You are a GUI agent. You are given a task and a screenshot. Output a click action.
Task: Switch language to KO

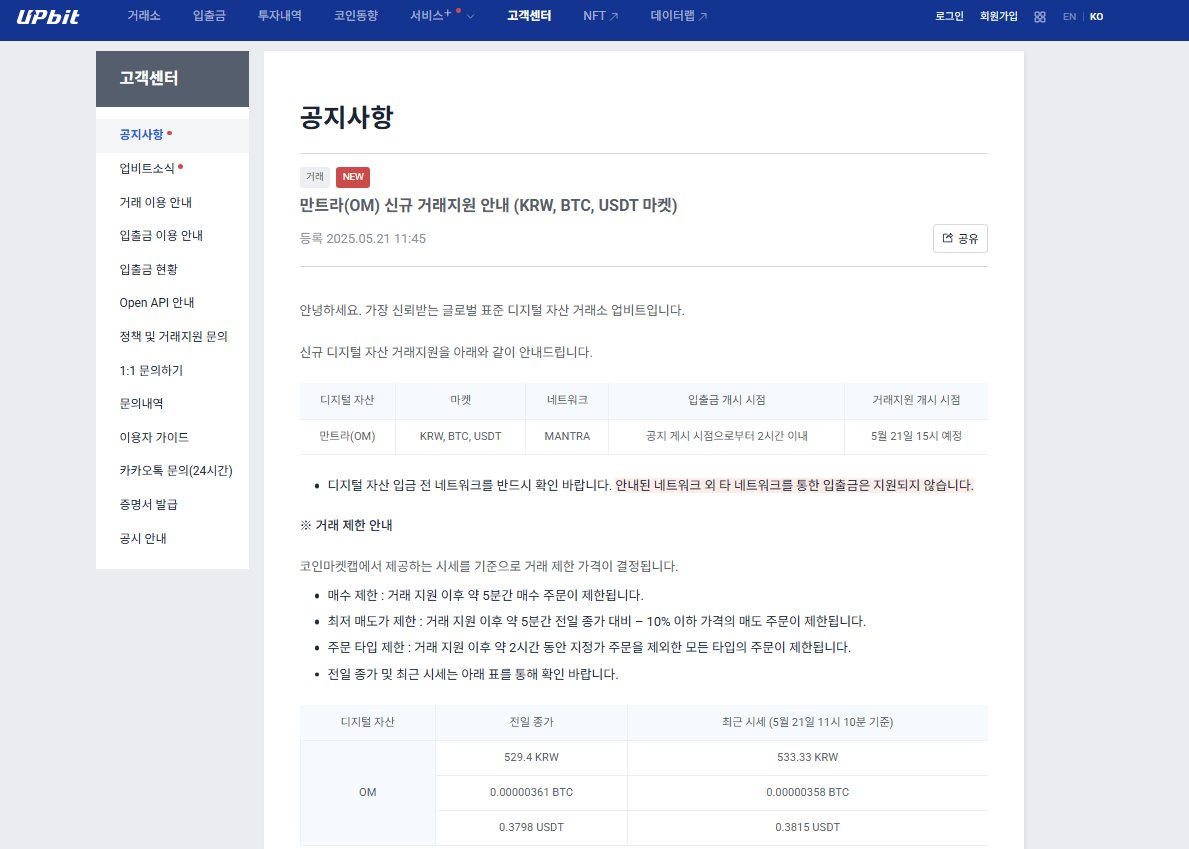pos(1096,17)
